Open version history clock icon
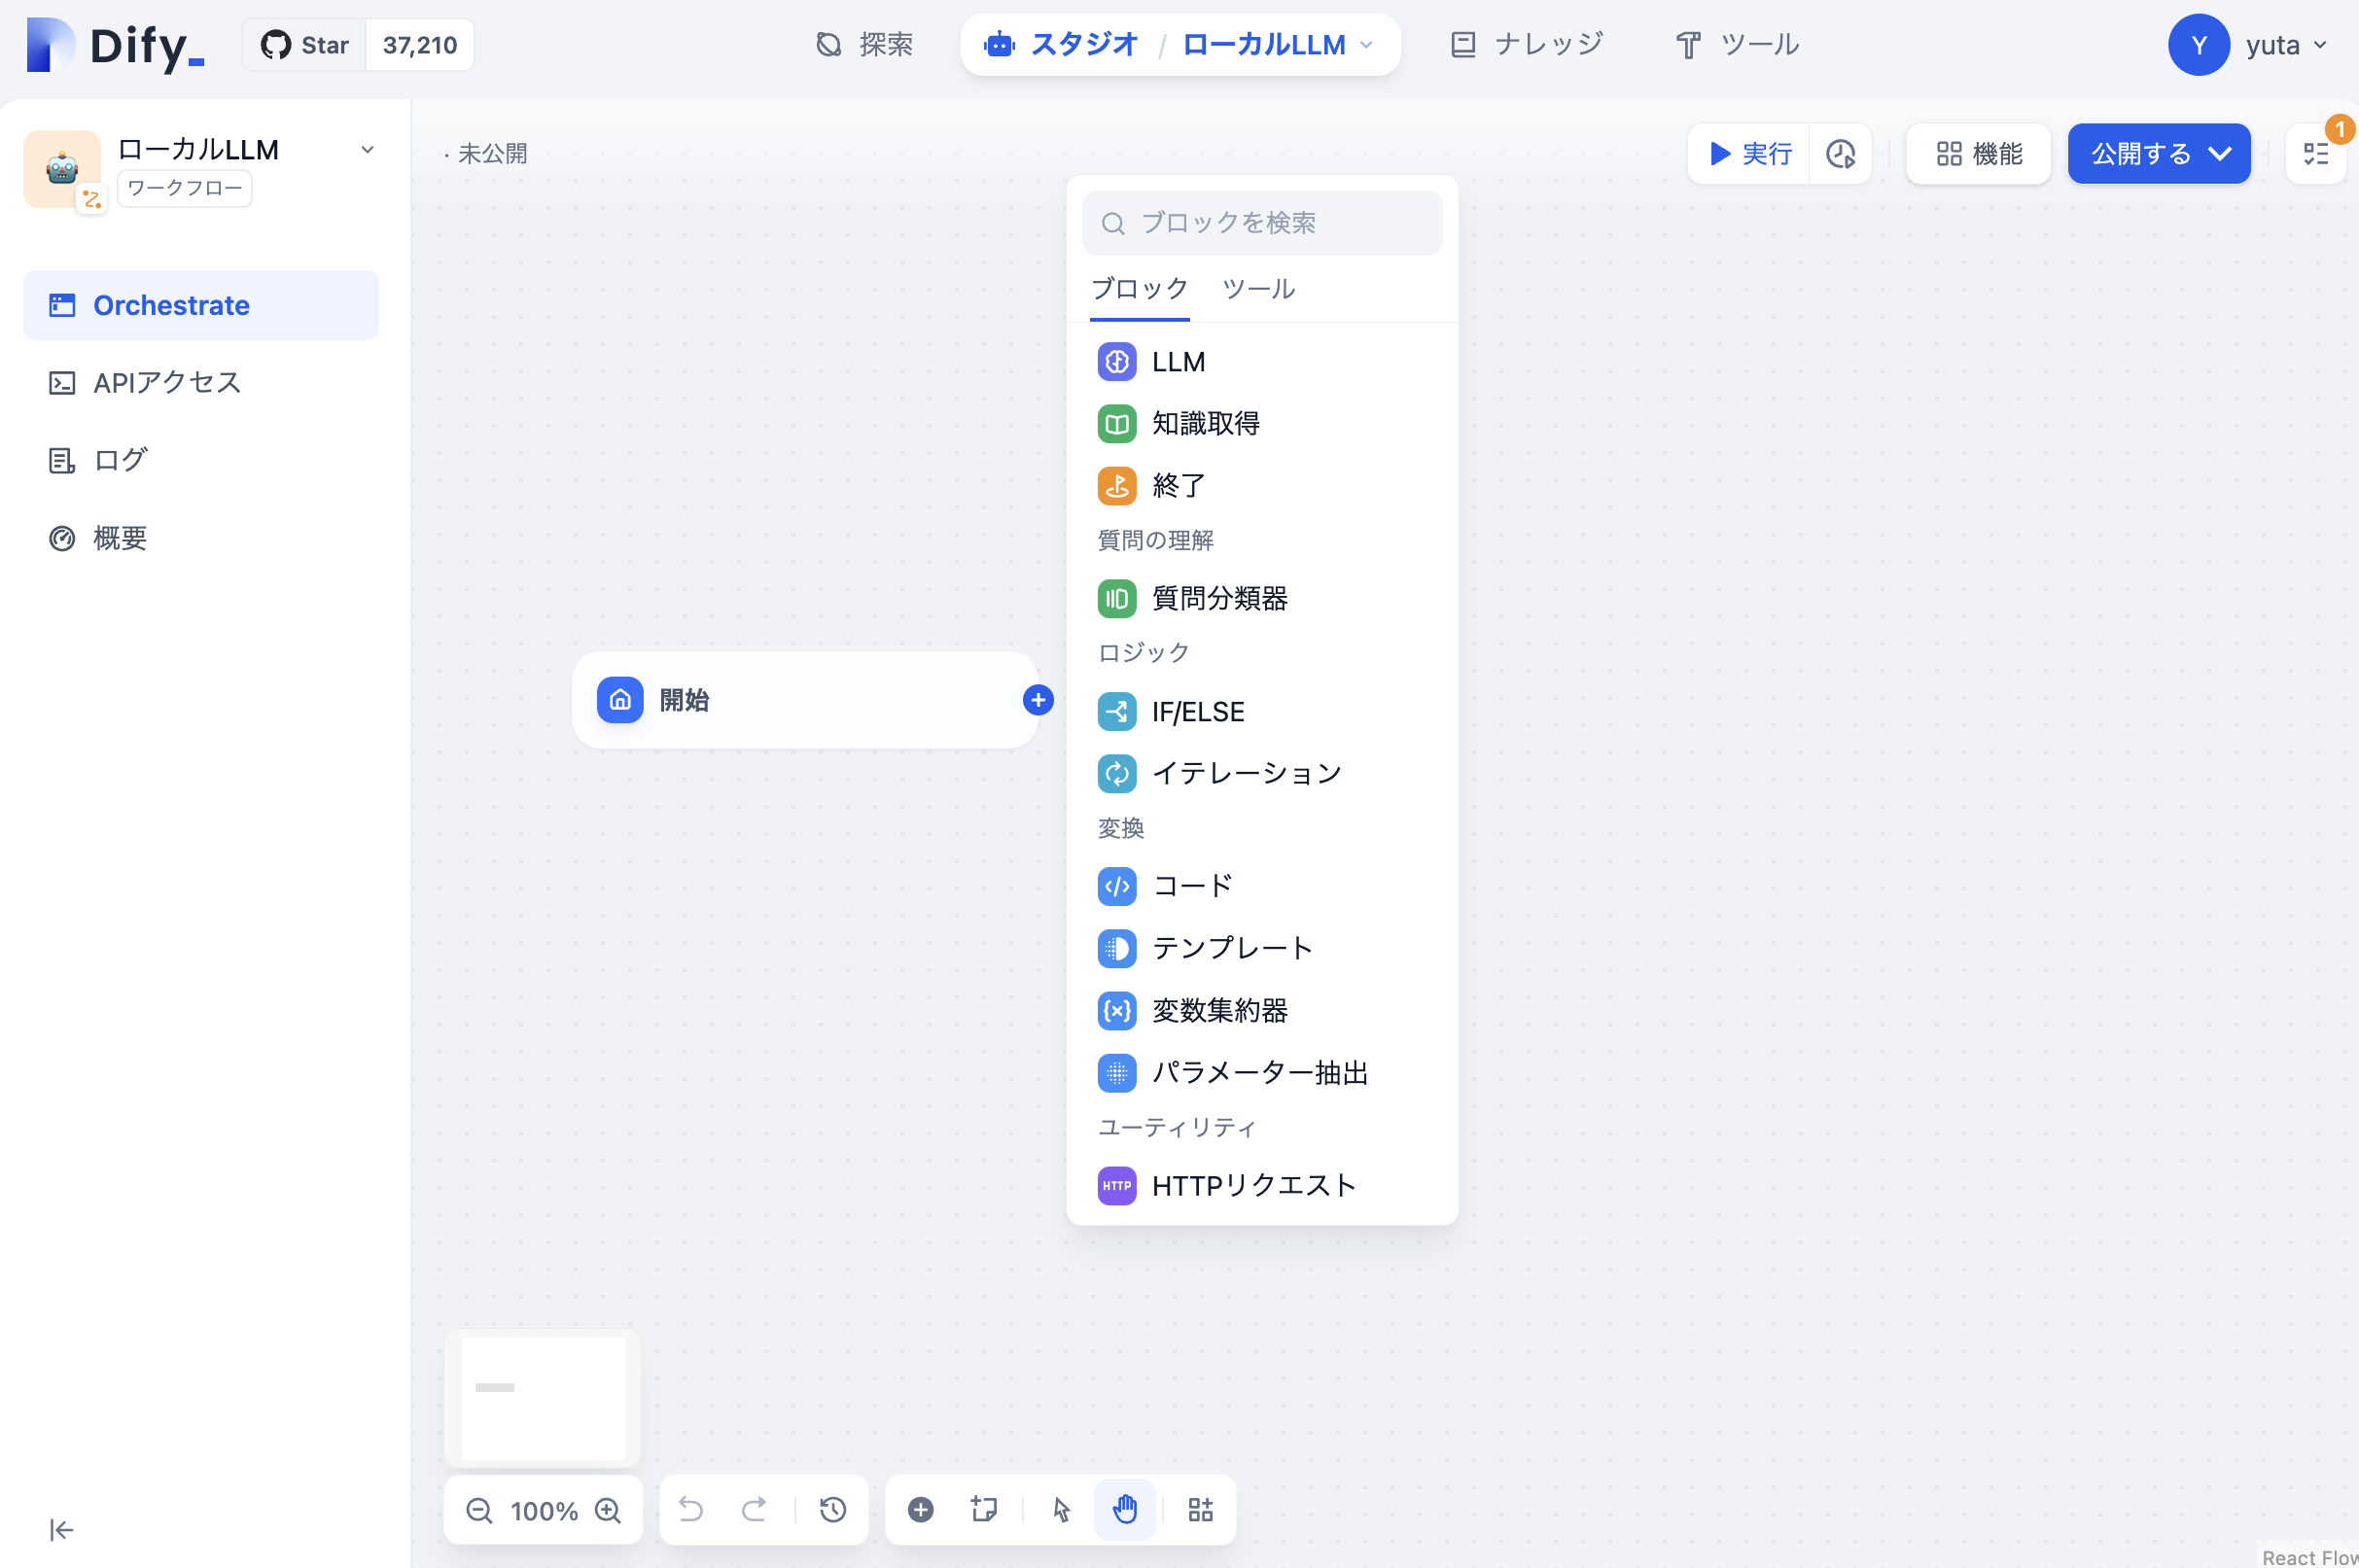 point(832,1510)
